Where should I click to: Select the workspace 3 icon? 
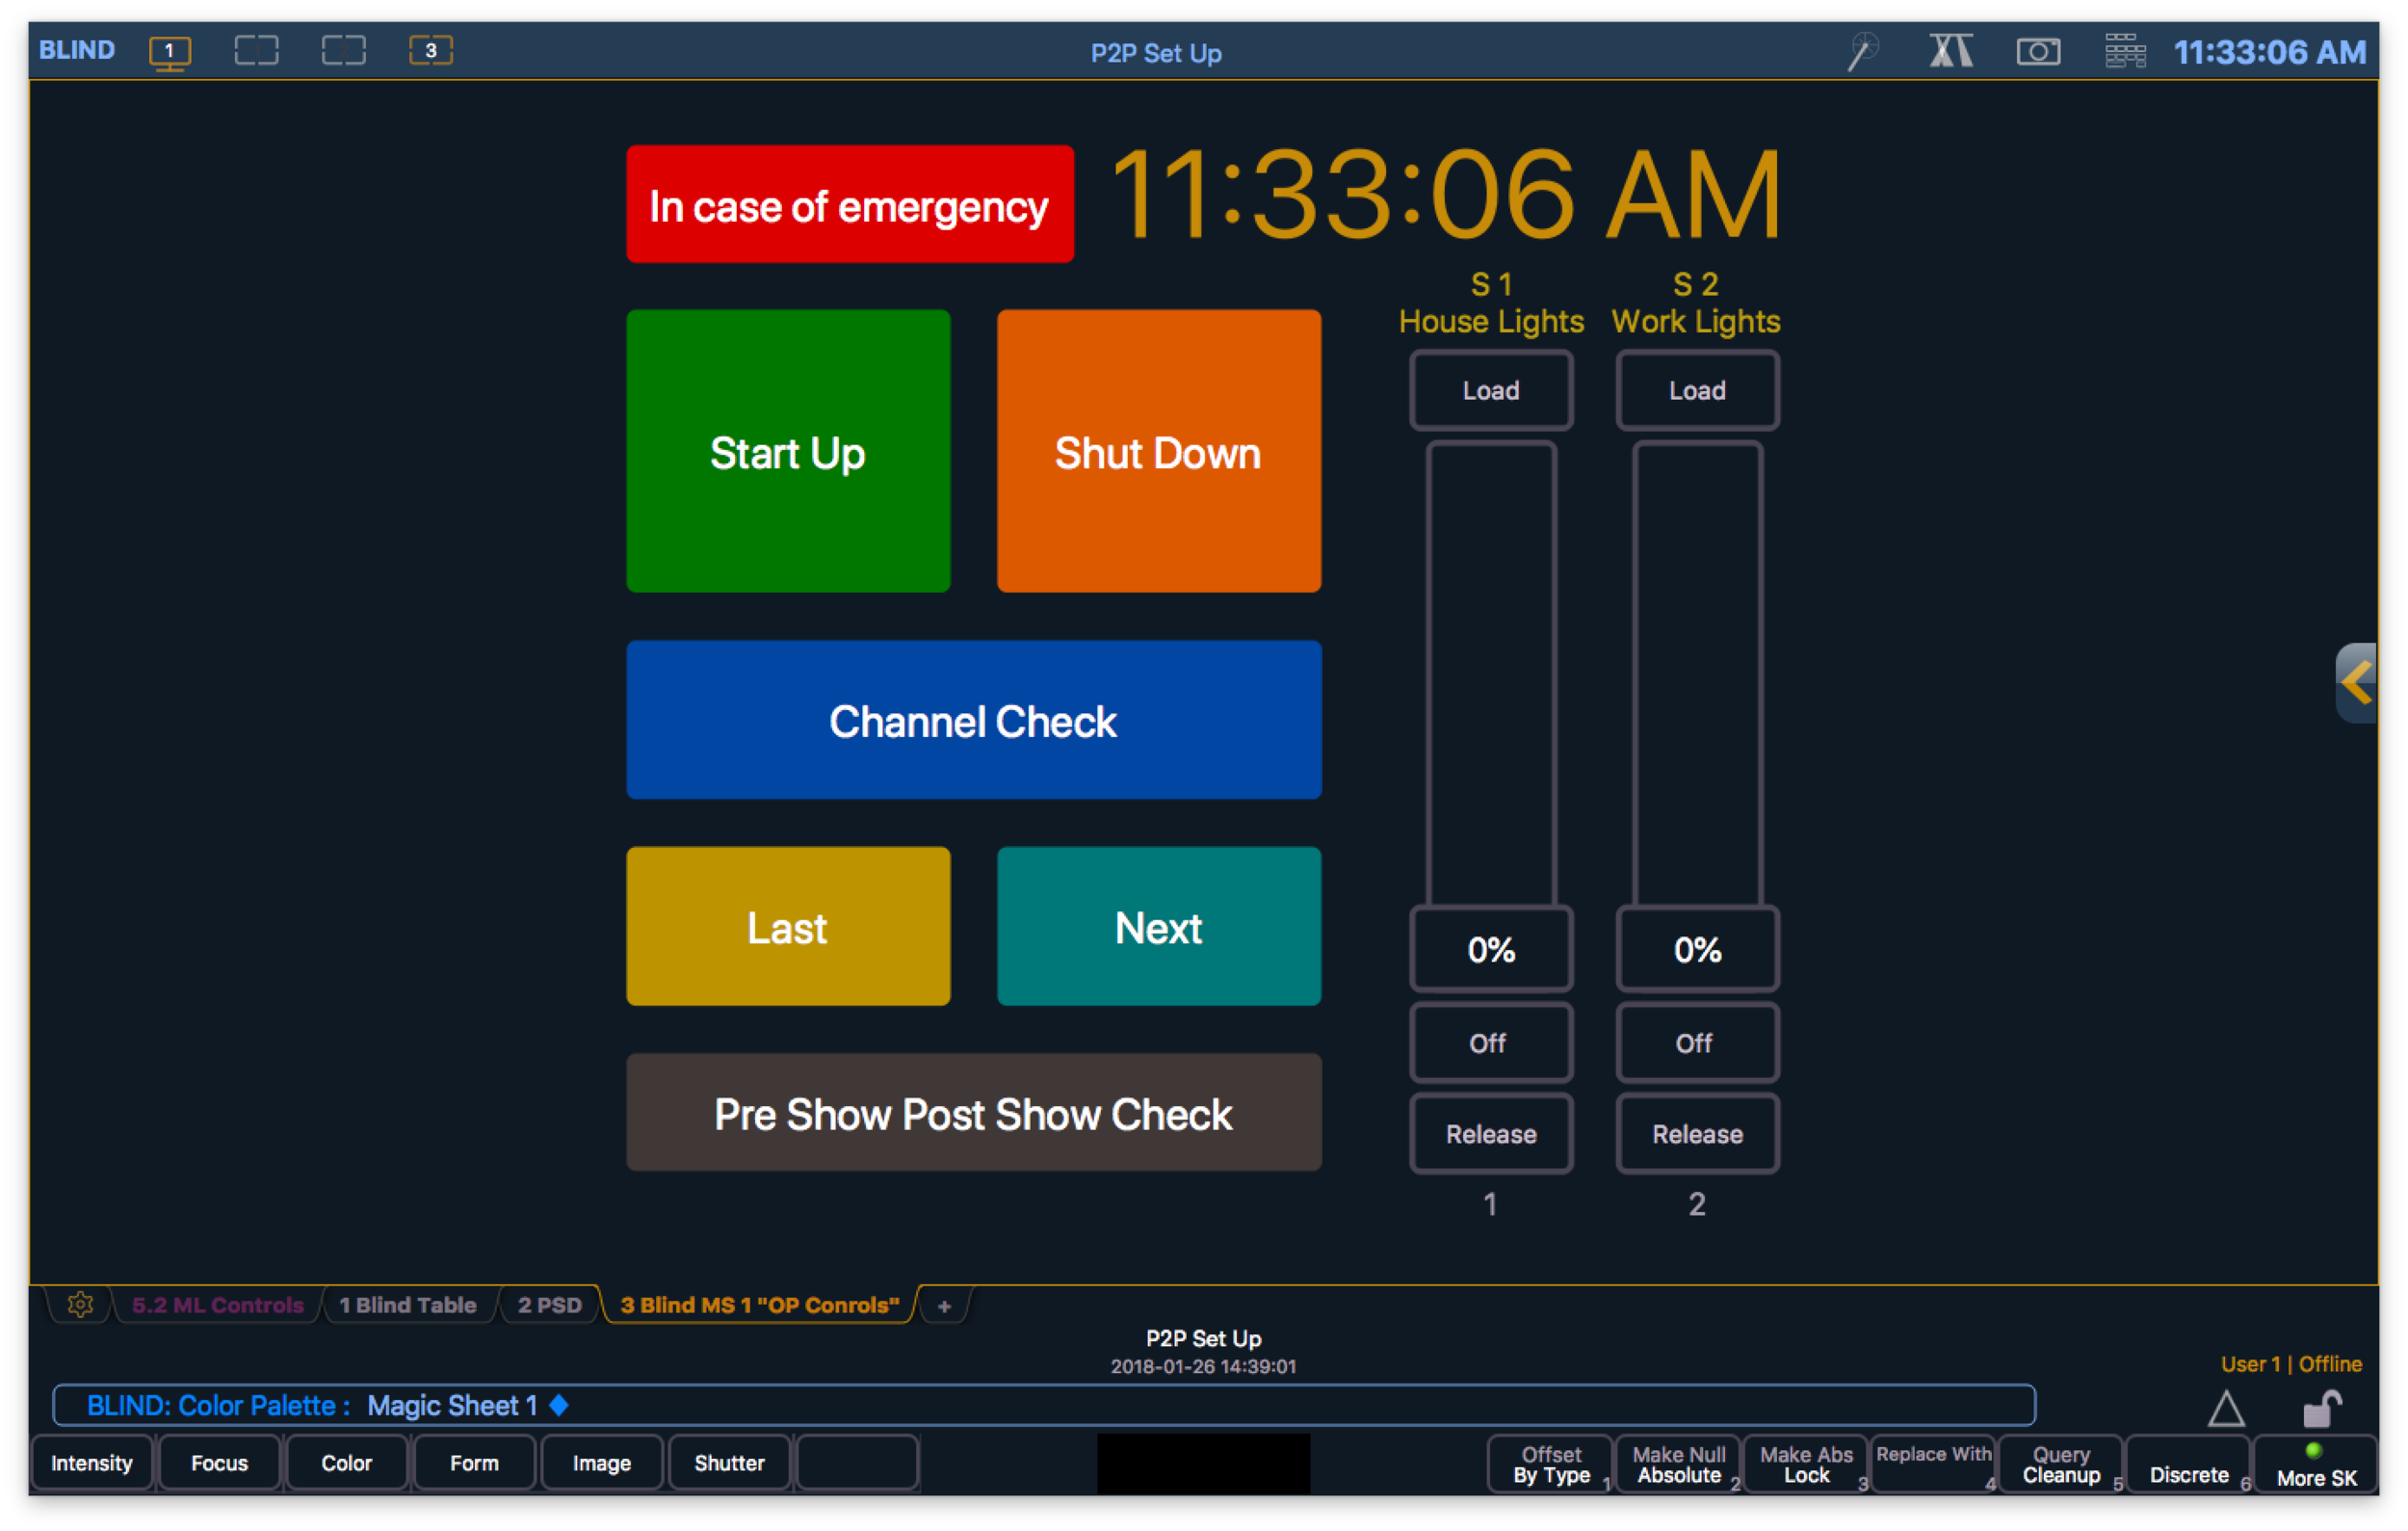431,50
